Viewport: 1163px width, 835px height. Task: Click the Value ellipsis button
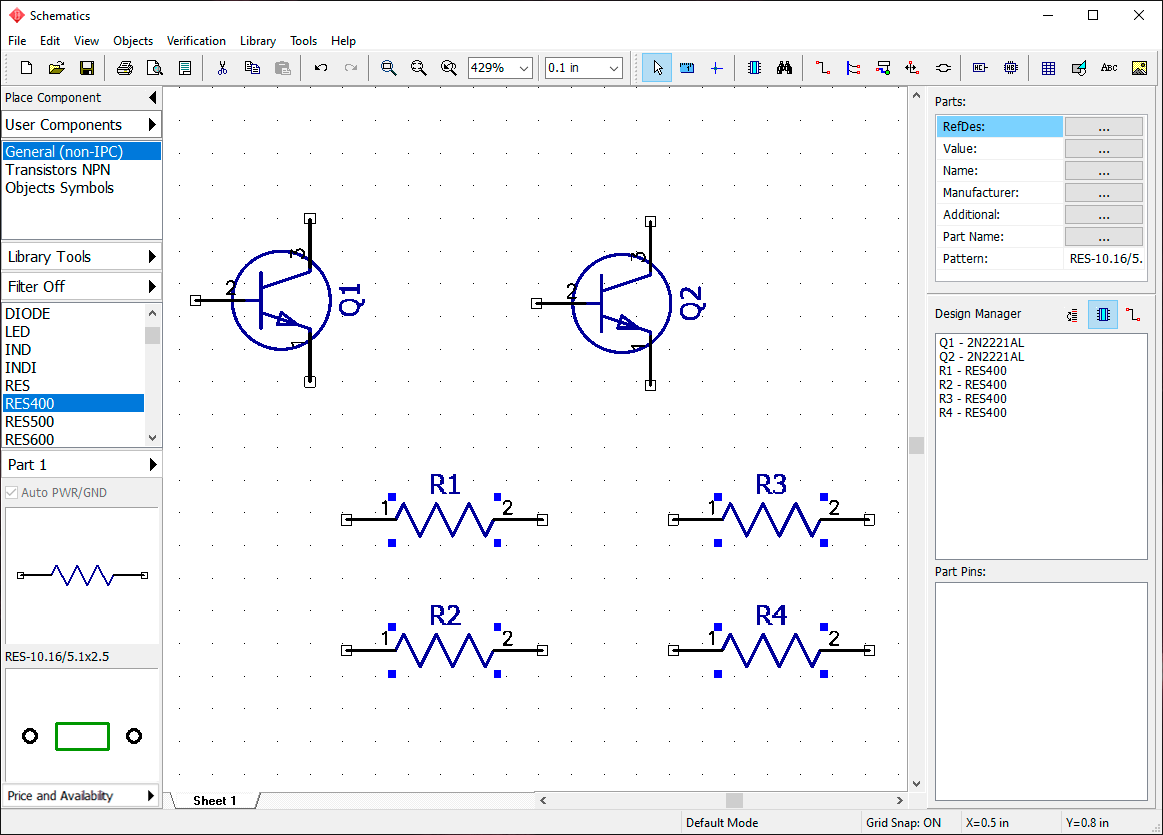(1104, 149)
